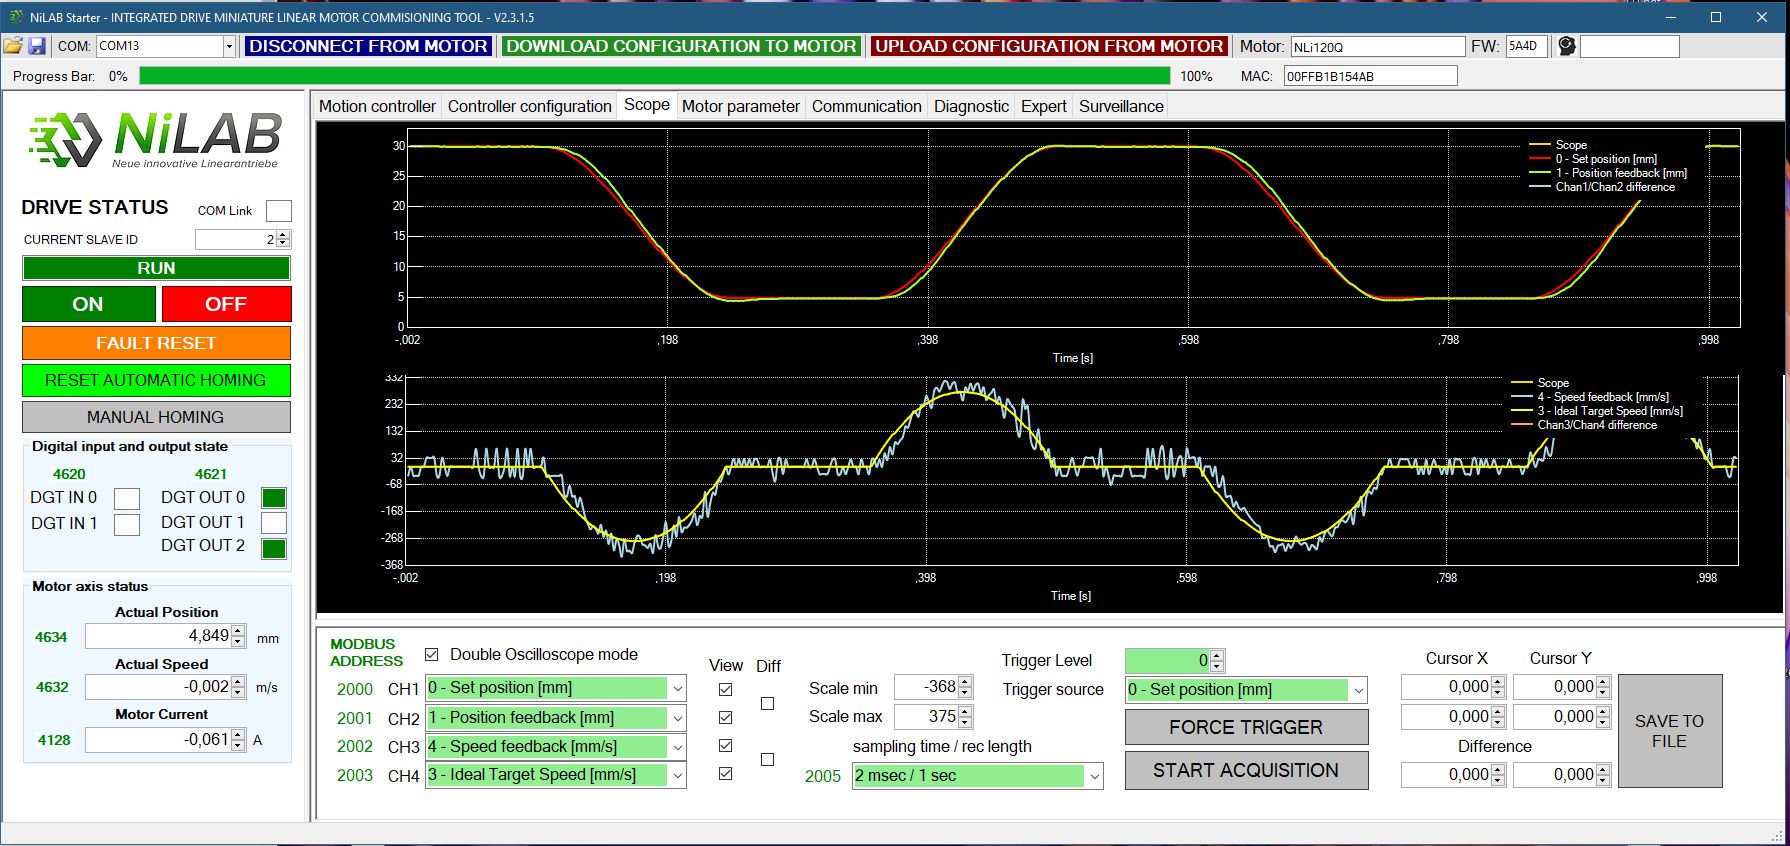Switch to the Motion controller tab

[377, 106]
